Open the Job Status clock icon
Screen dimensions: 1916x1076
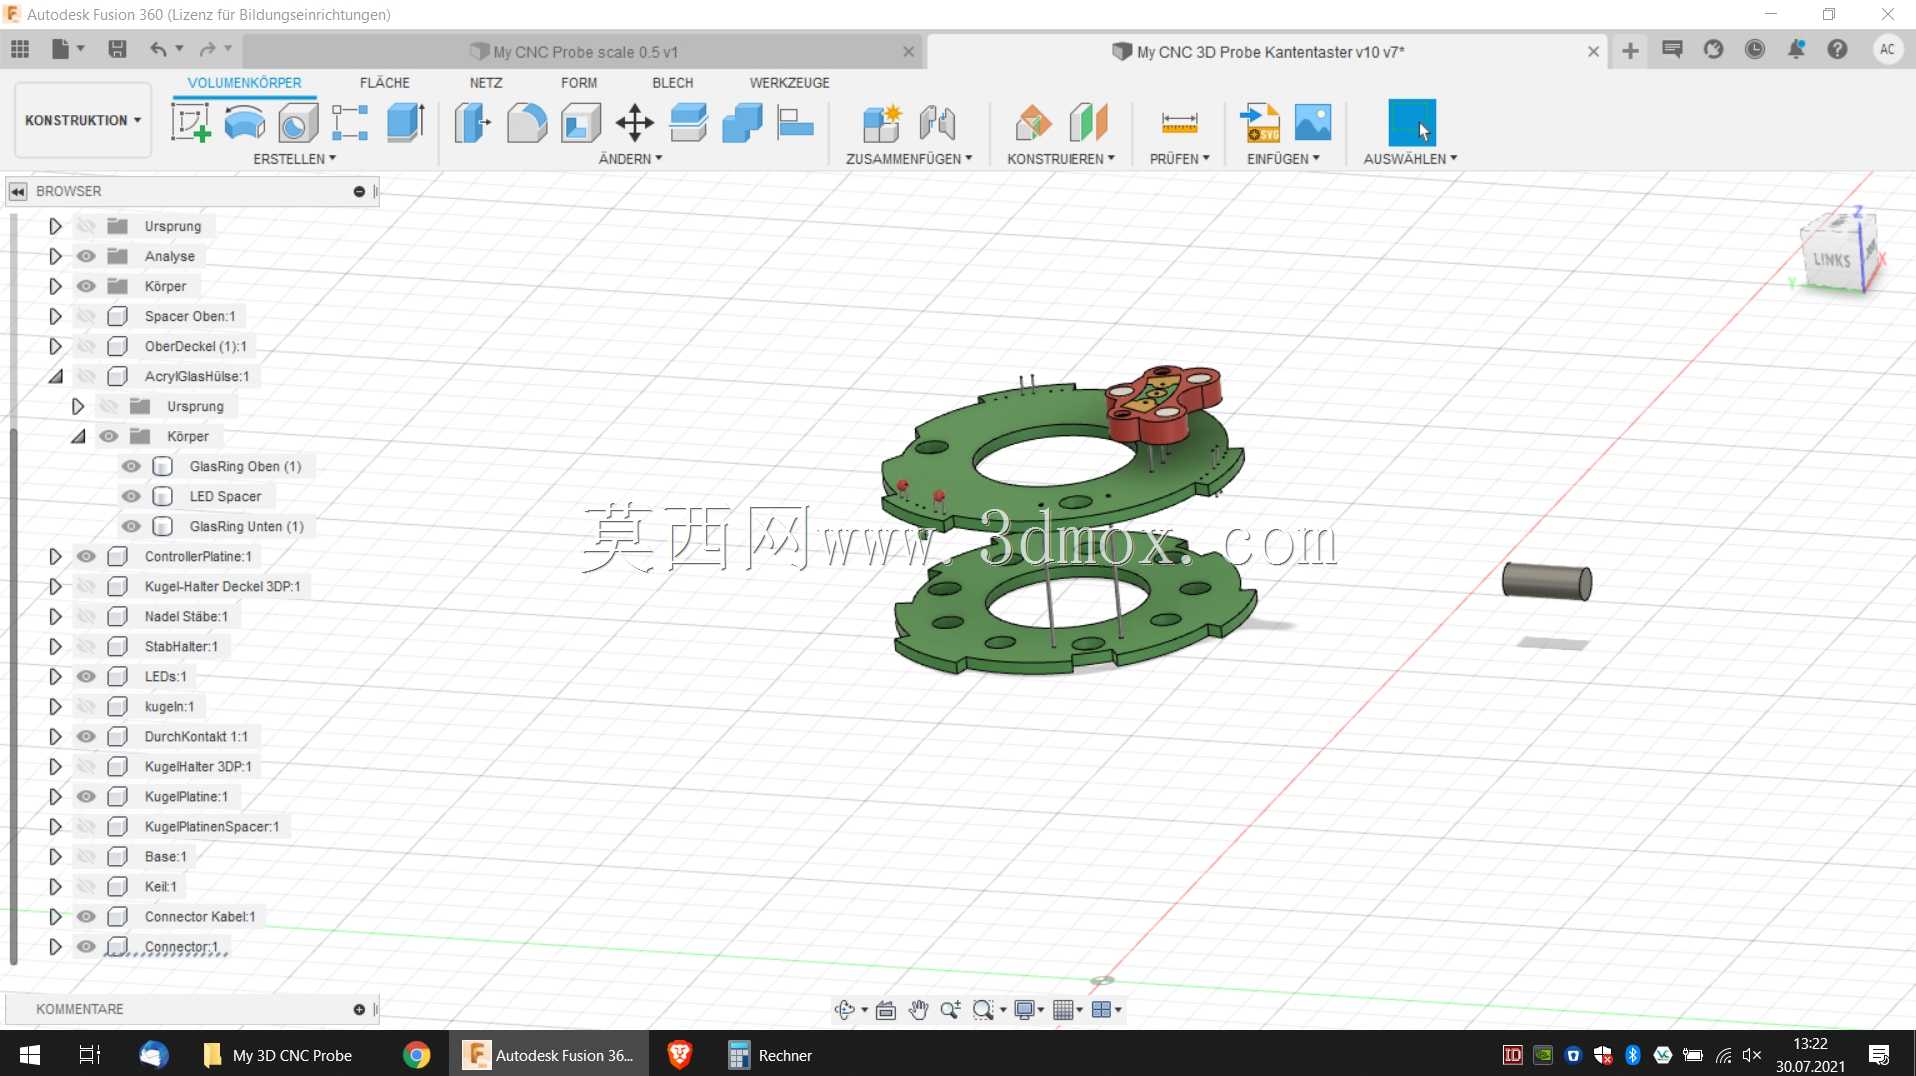pyautogui.click(x=1754, y=49)
